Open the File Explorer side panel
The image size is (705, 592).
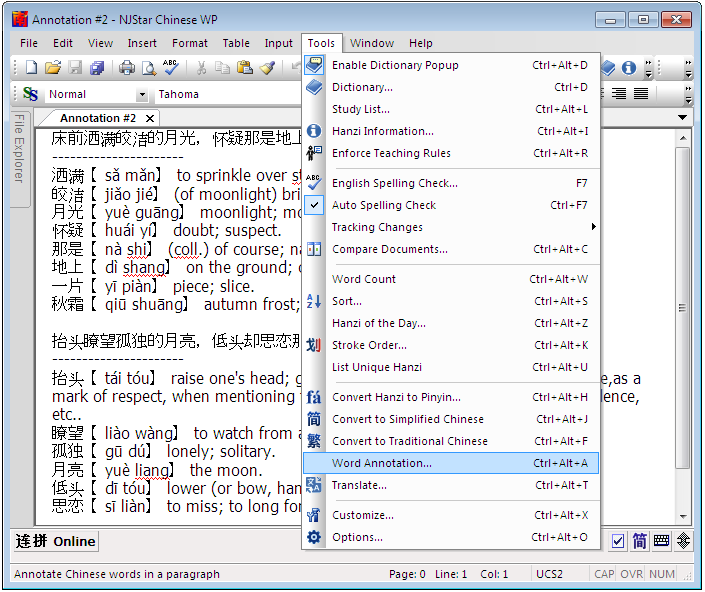click(x=19, y=148)
